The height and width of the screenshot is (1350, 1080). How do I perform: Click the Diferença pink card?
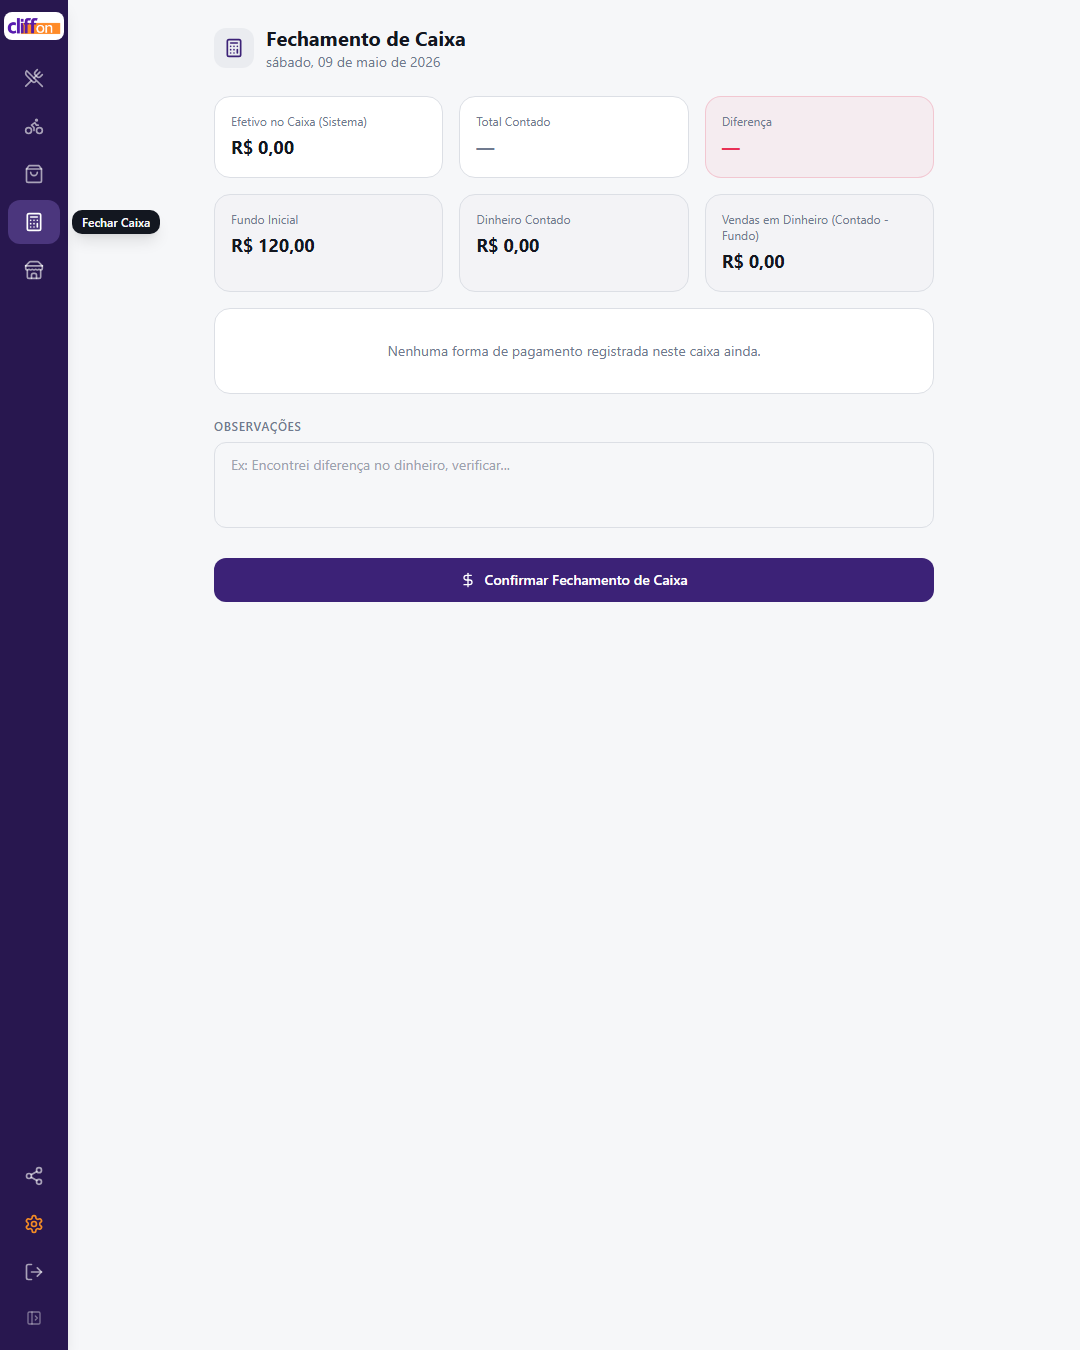[x=819, y=137]
